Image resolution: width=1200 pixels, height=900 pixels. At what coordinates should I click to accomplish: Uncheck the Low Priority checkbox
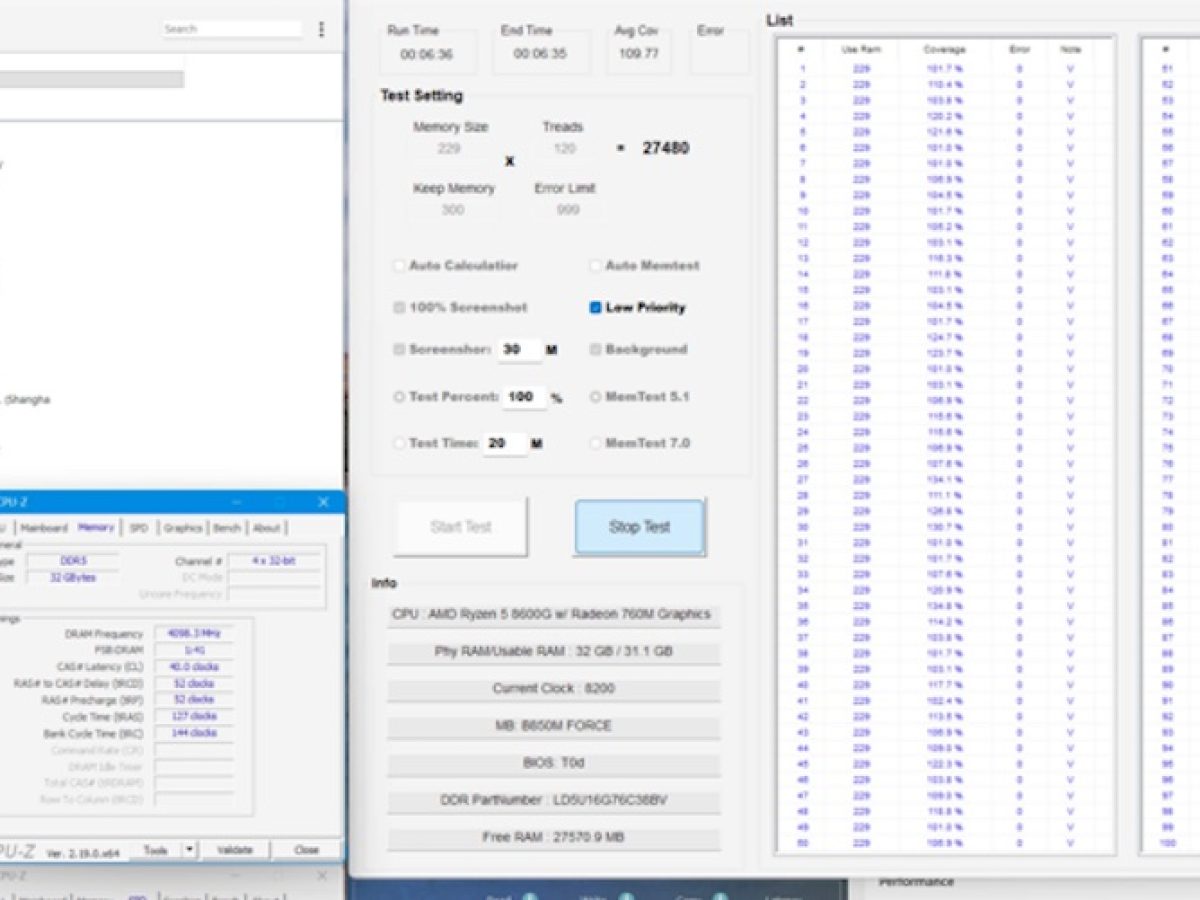(x=596, y=308)
